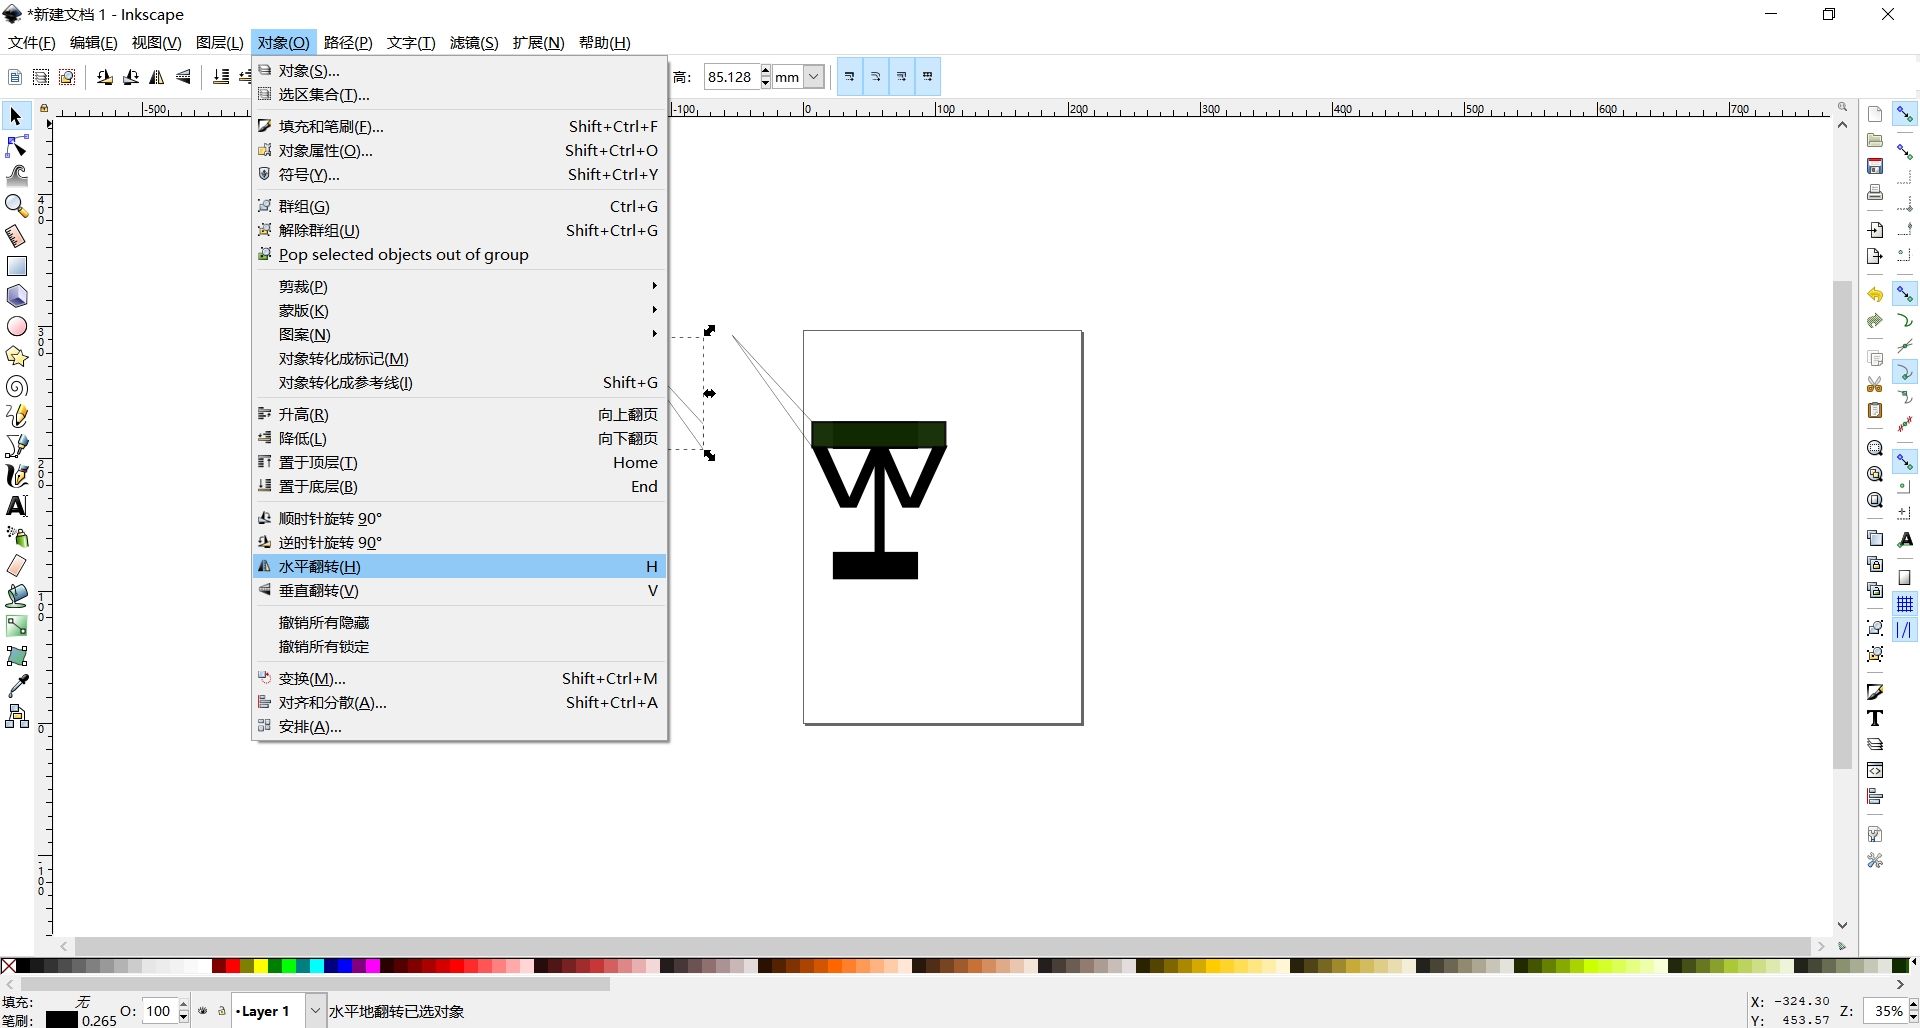Click the Print document icon
The width and height of the screenshot is (1920, 1028).
tap(1875, 192)
